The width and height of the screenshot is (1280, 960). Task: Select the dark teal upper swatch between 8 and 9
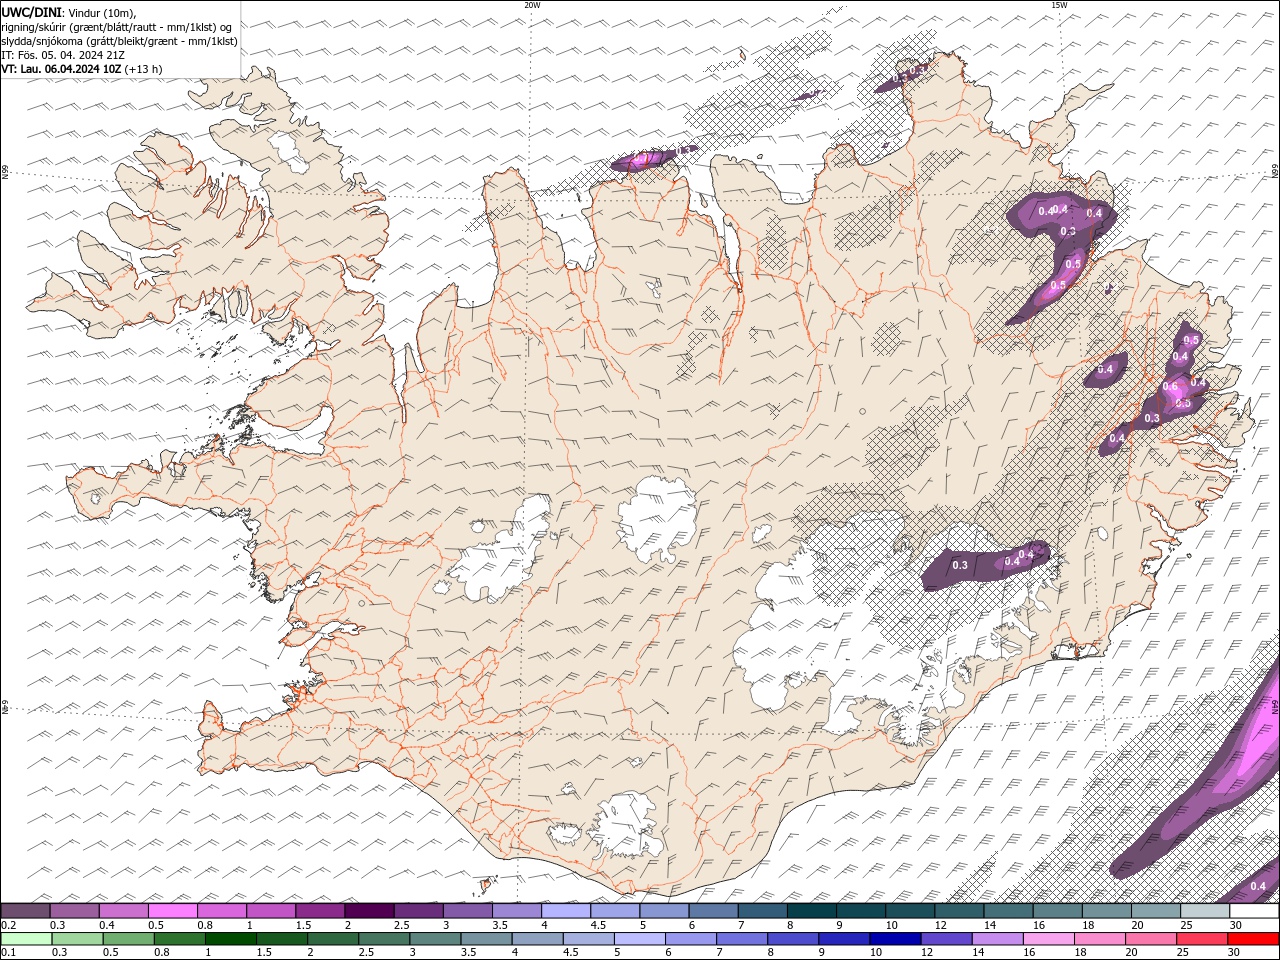812,911
